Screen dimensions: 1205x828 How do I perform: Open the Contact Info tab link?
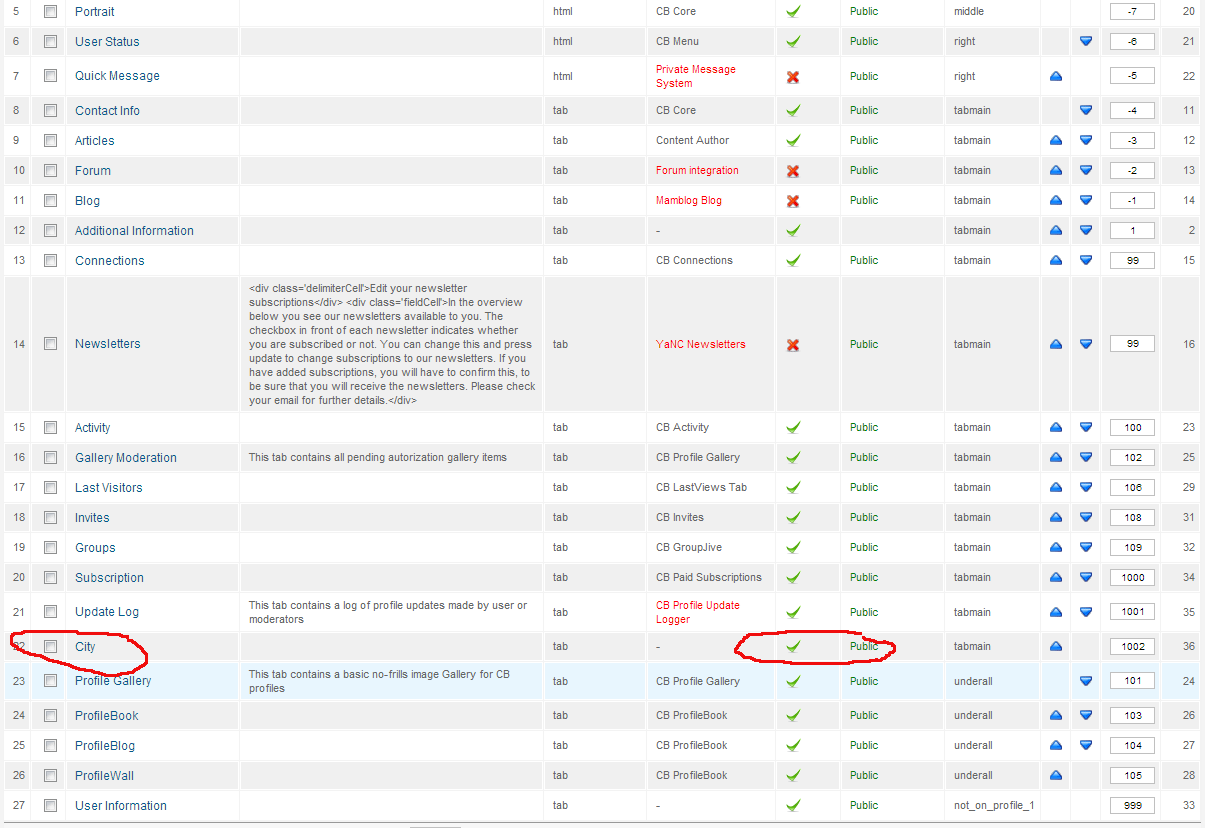[x=107, y=111]
